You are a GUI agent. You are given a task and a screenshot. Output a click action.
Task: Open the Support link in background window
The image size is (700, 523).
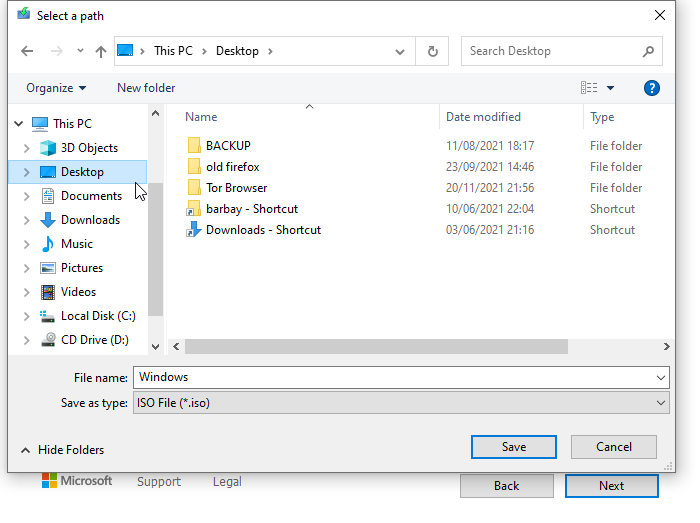click(x=159, y=481)
